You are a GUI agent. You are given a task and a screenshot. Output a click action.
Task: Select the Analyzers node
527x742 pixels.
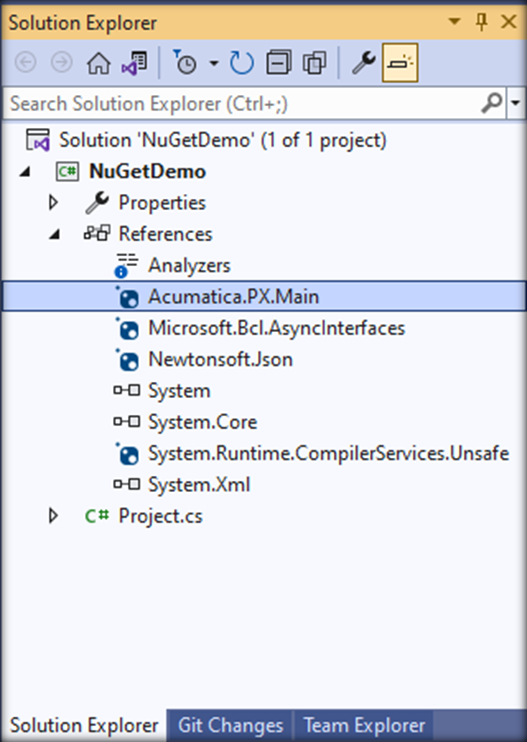tap(189, 265)
